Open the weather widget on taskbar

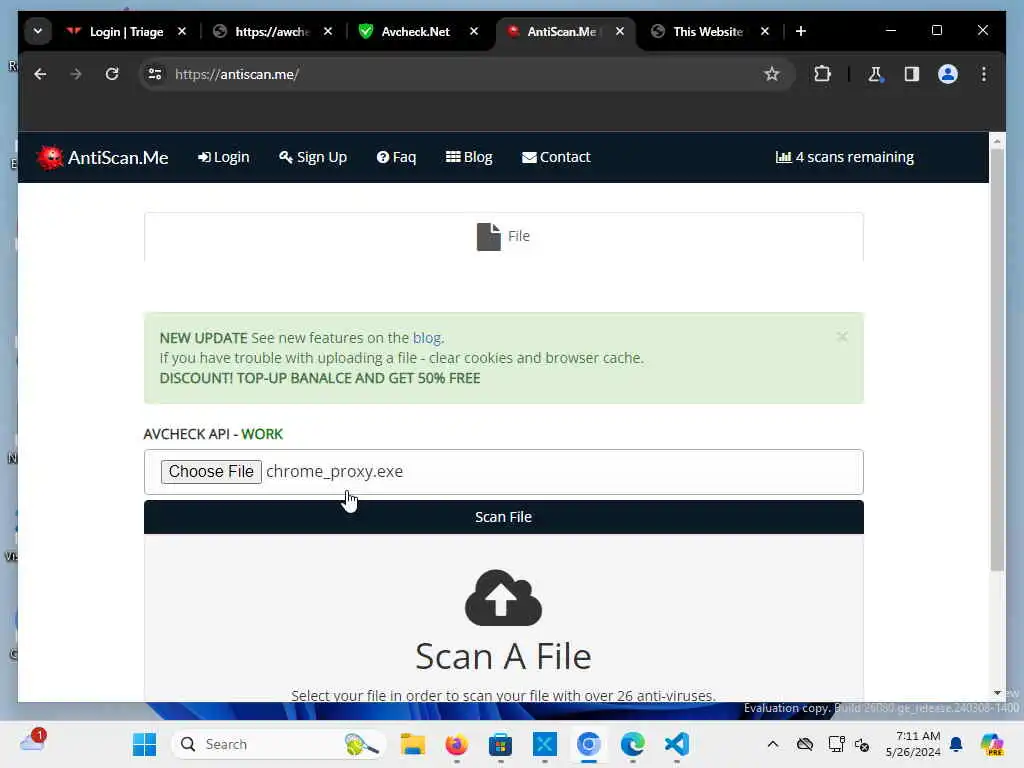[31, 743]
